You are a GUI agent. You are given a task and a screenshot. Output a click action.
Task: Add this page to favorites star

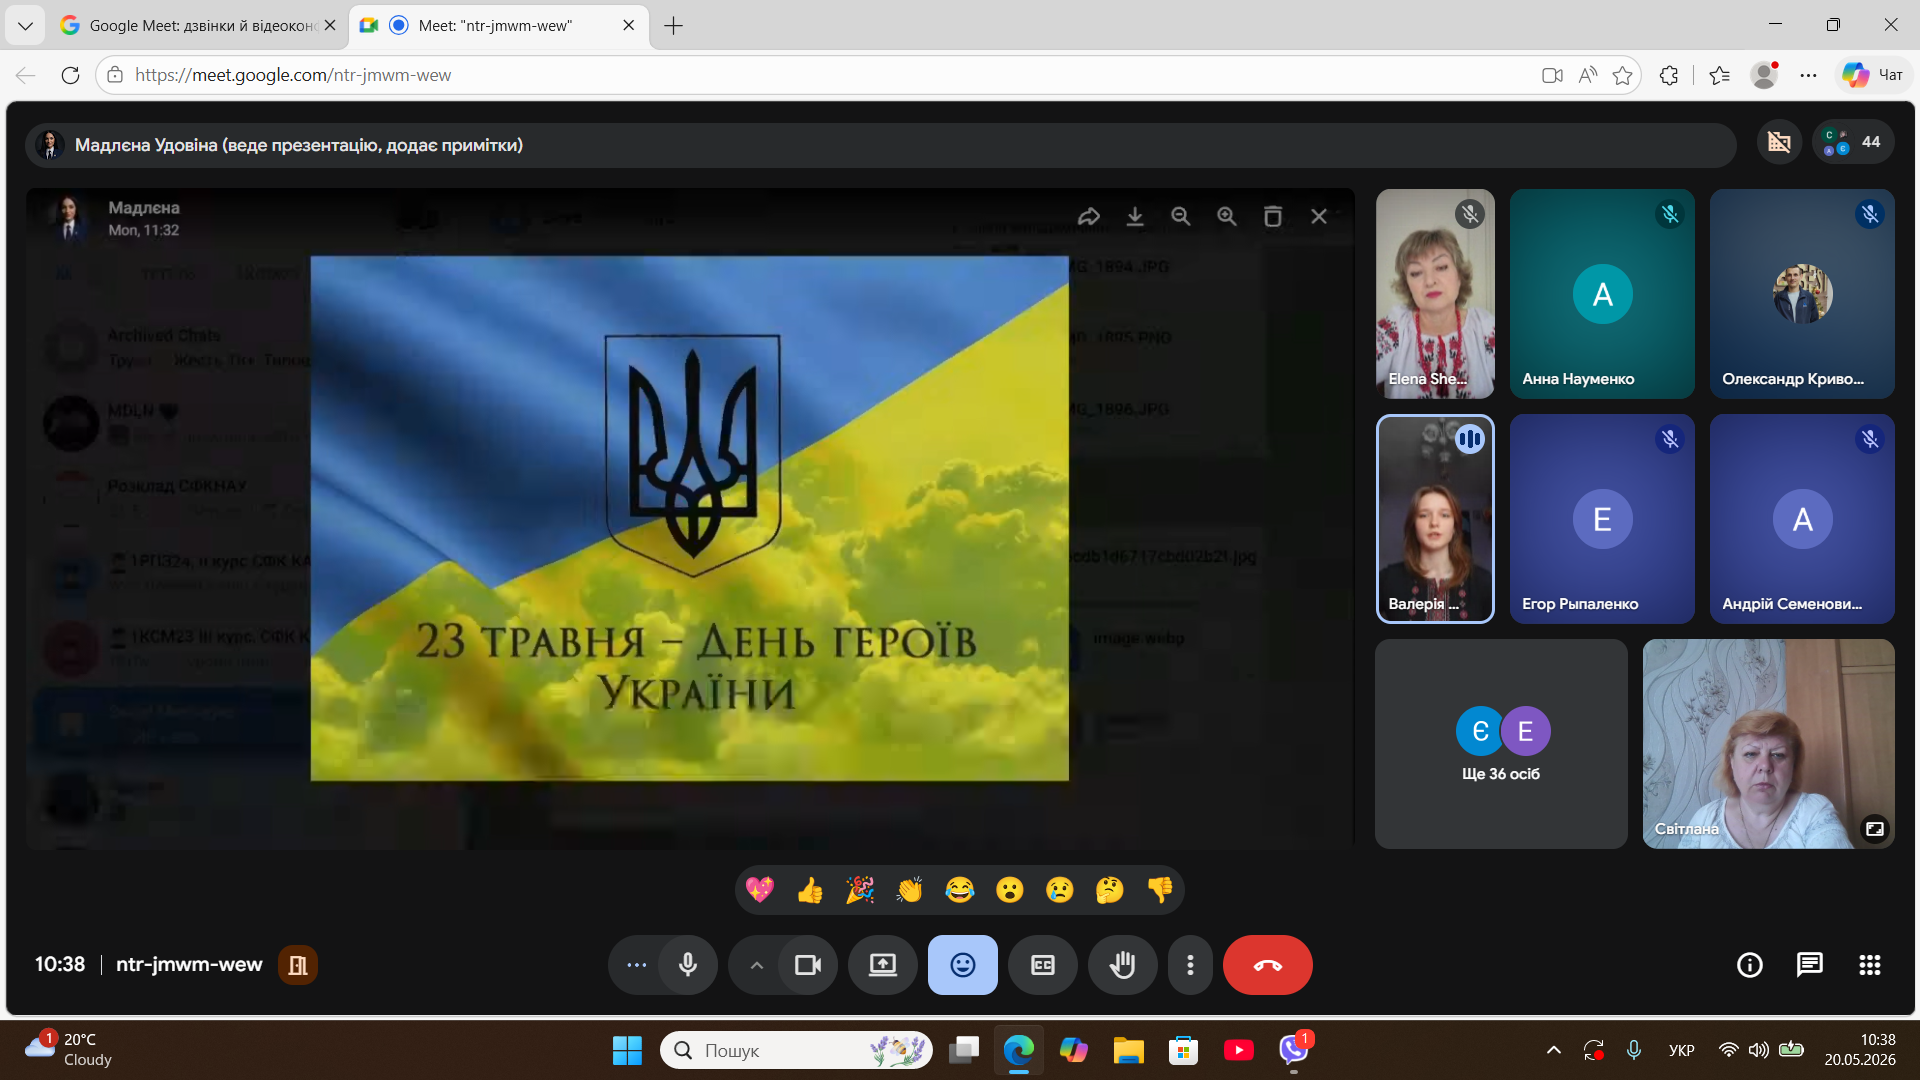[x=1622, y=75]
